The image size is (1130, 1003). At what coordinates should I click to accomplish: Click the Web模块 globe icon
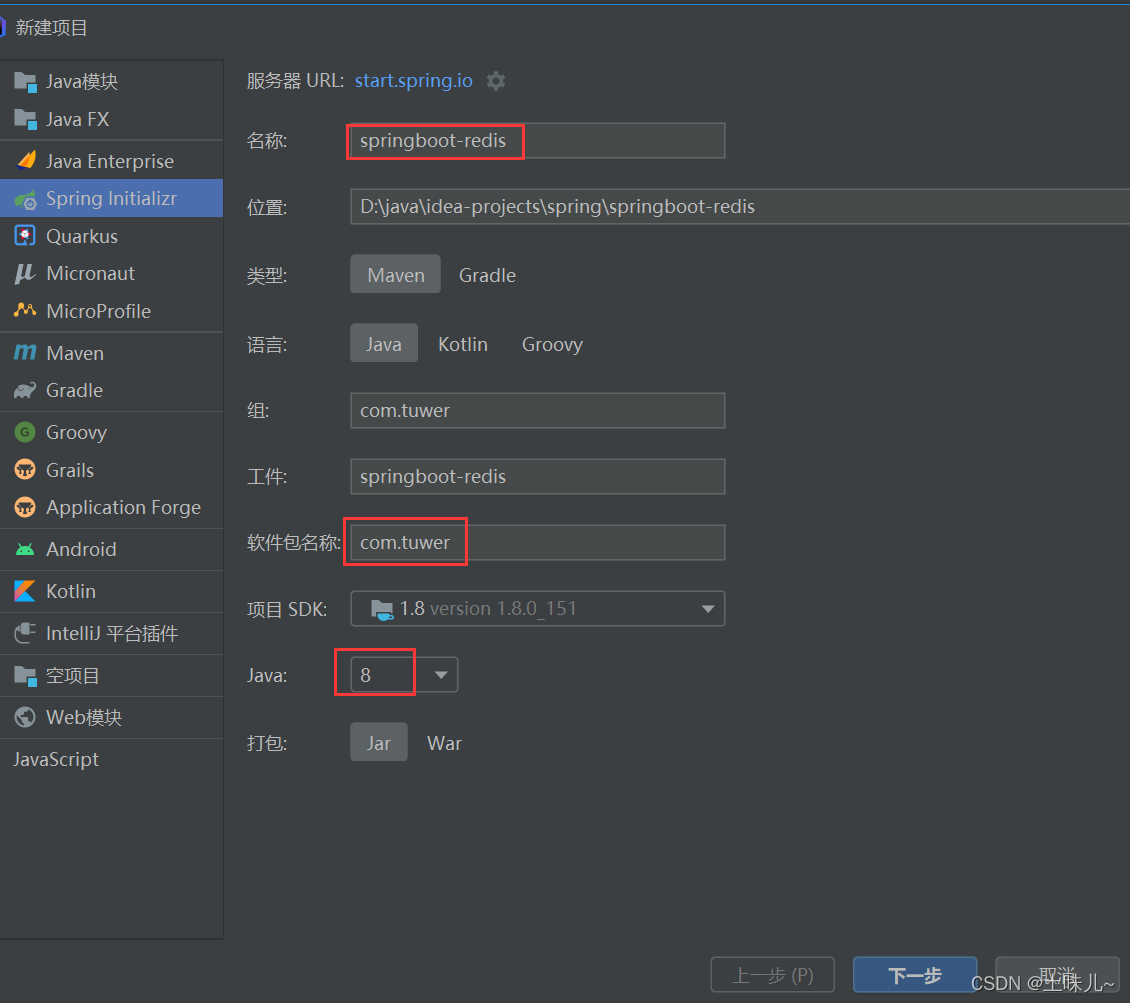(25, 717)
